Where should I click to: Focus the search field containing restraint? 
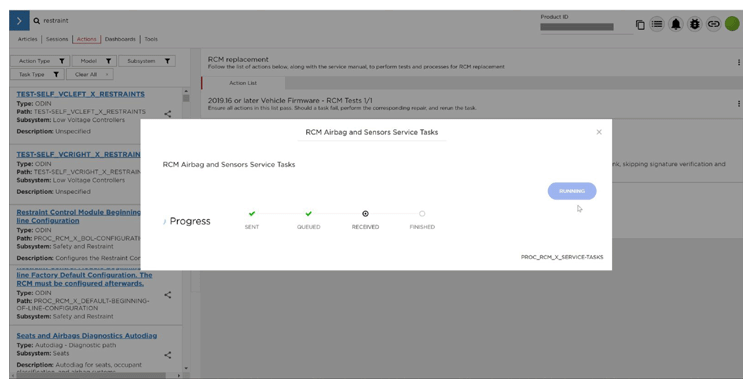[56, 21]
